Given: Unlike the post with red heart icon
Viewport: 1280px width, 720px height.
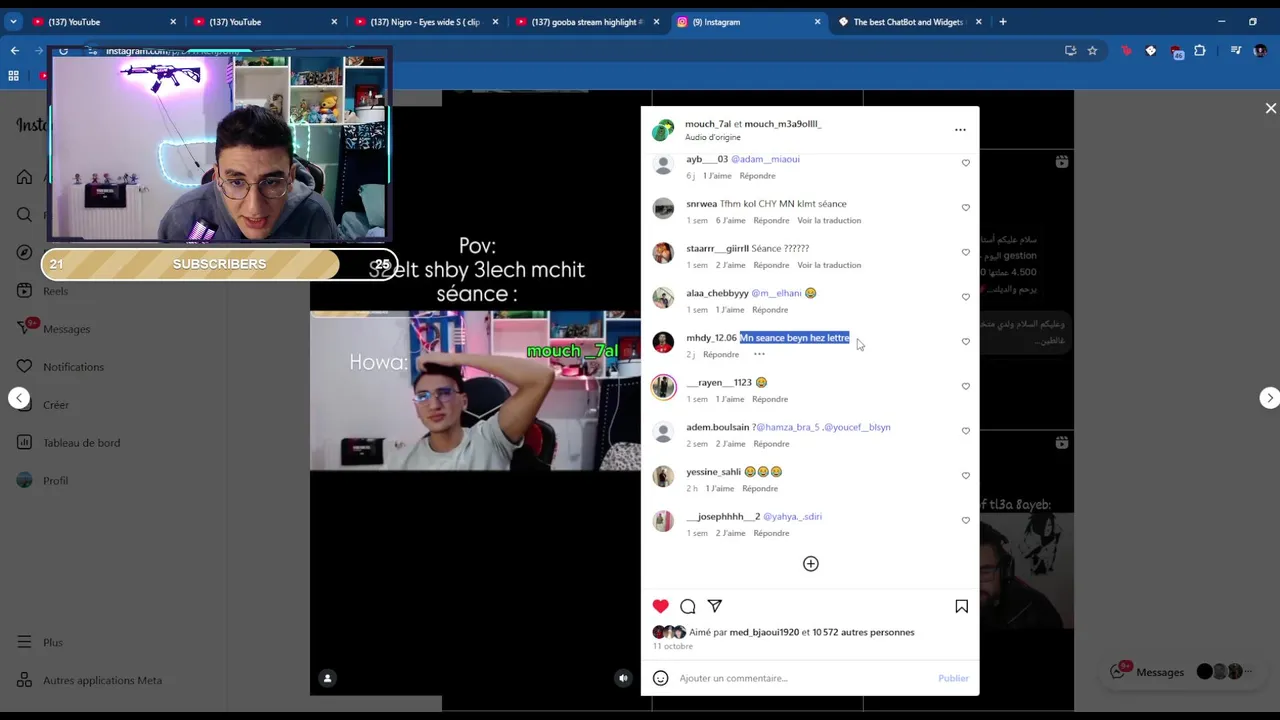Looking at the screenshot, I should 660,606.
